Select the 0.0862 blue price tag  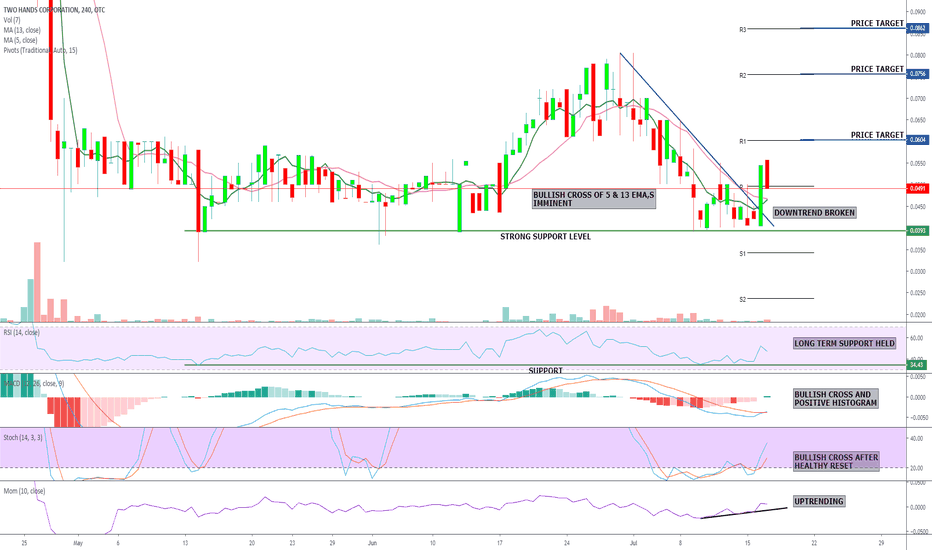918,28
